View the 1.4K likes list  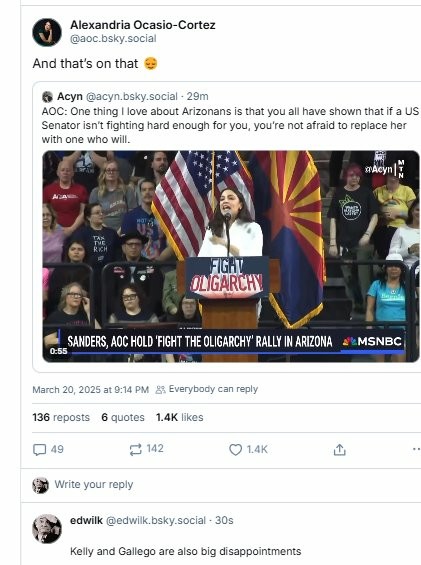click(x=180, y=417)
